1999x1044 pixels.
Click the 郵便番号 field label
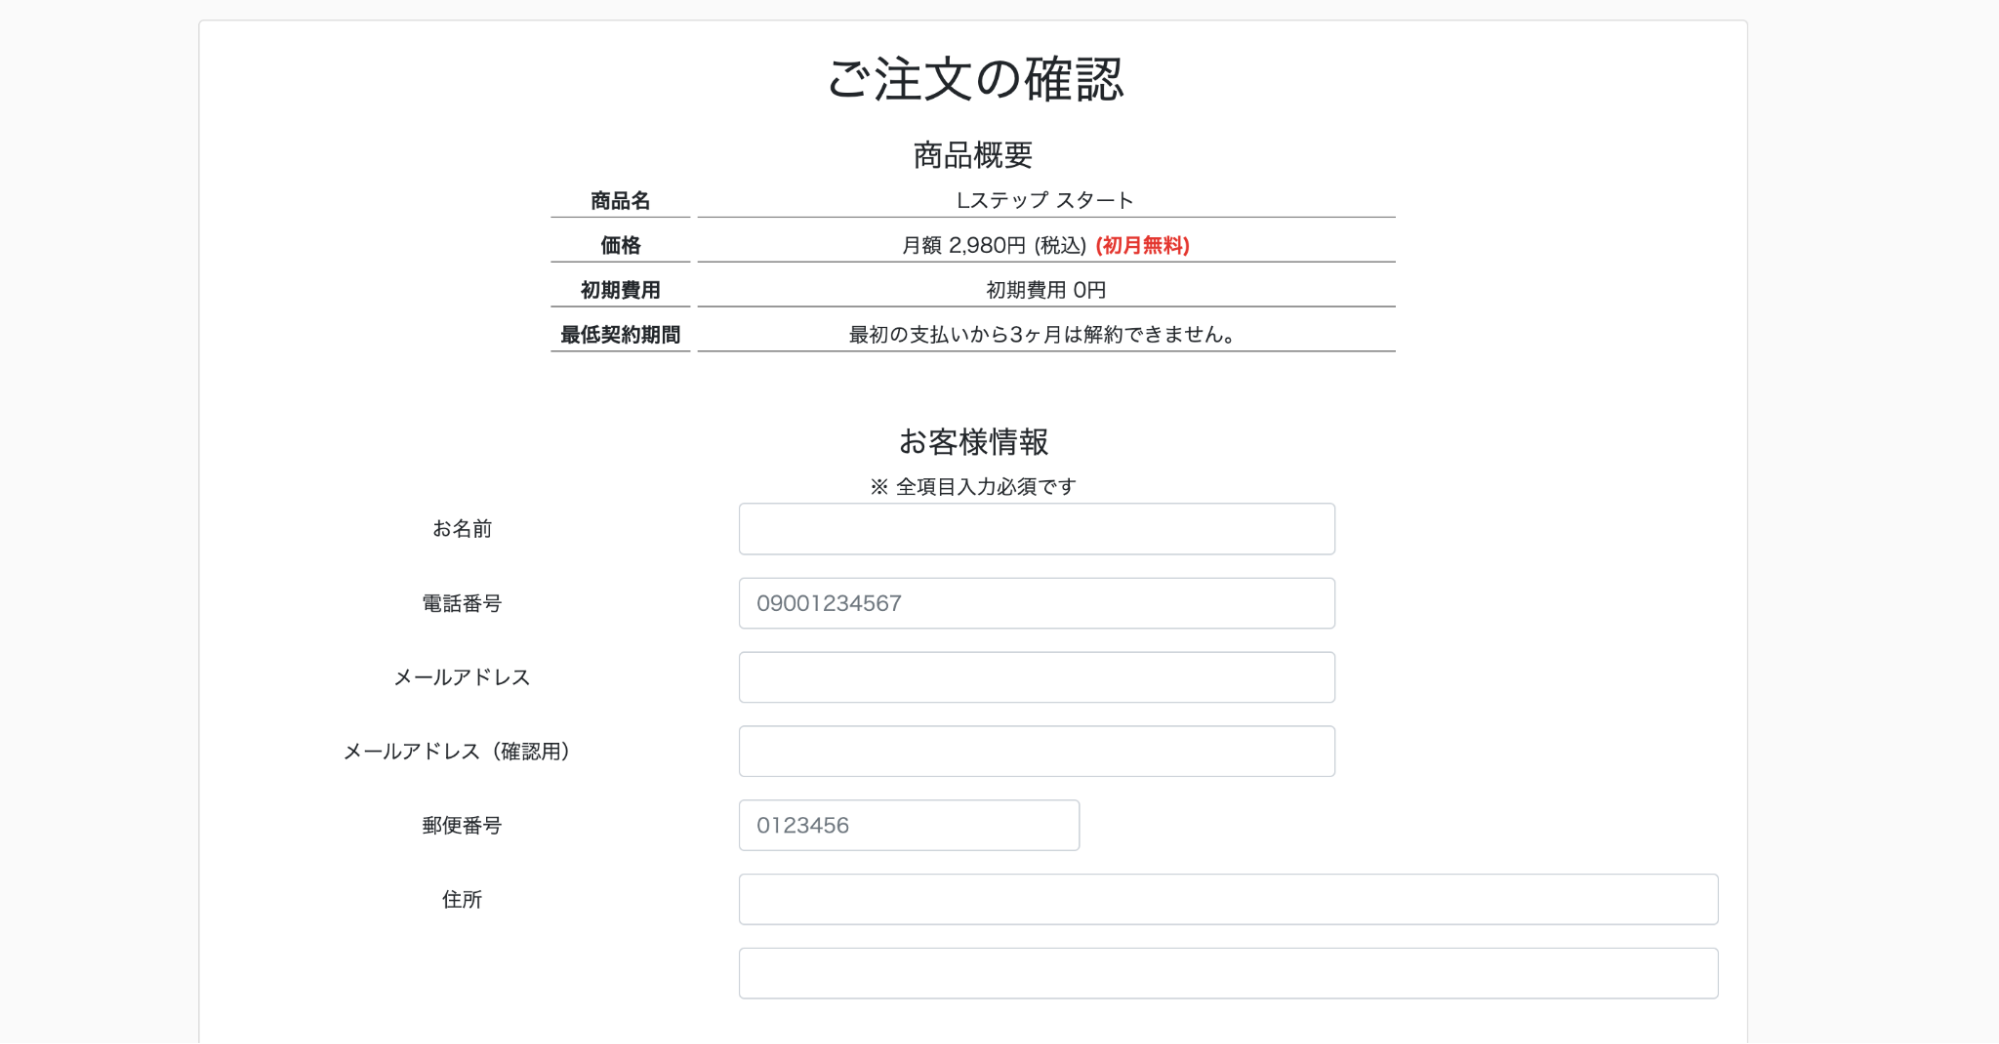pyautogui.click(x=462, y=825)
